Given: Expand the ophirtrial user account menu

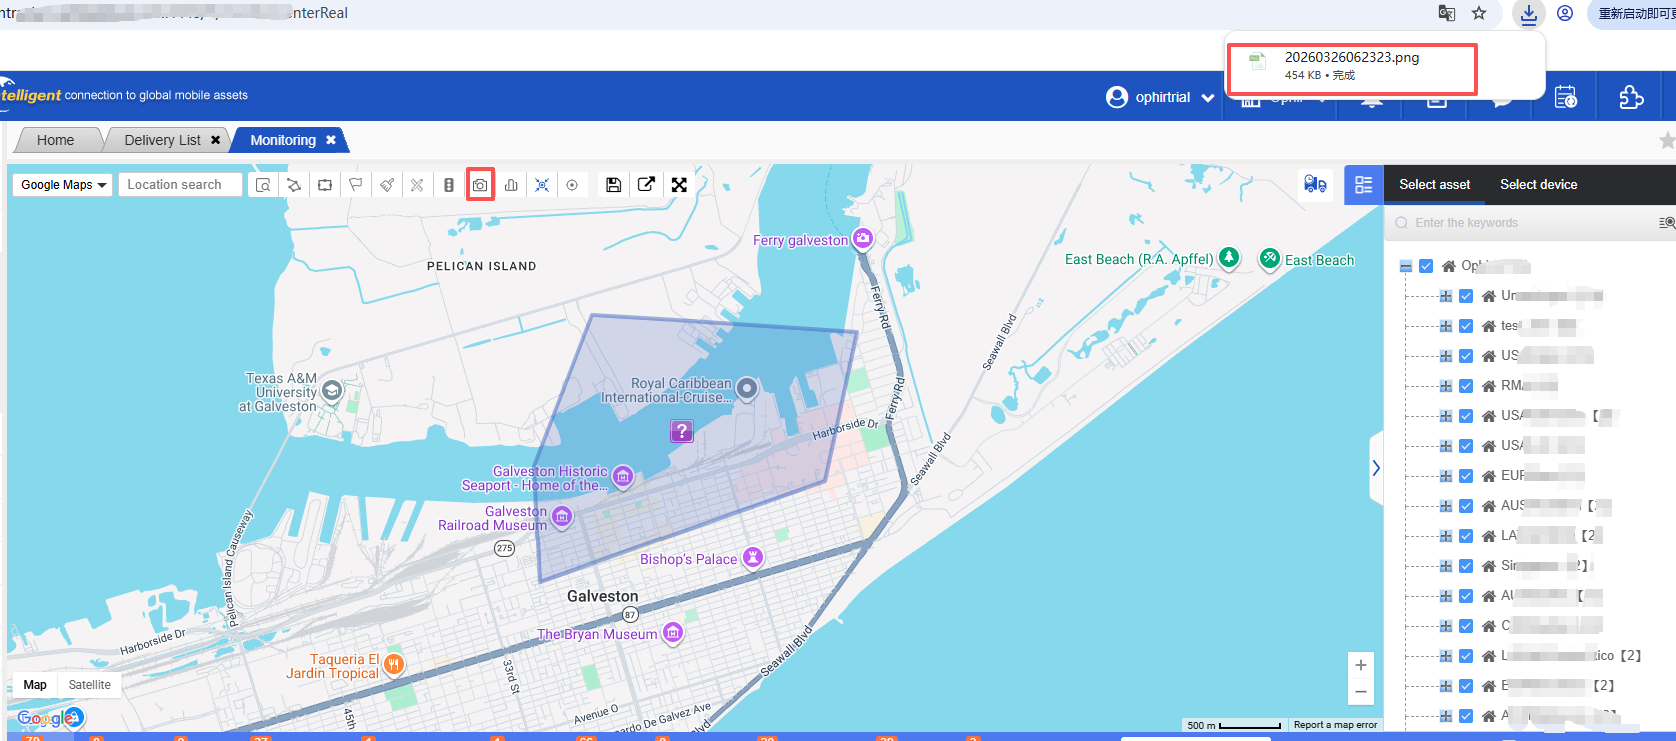Looking at the screenshot, I should click(1161, 97).
